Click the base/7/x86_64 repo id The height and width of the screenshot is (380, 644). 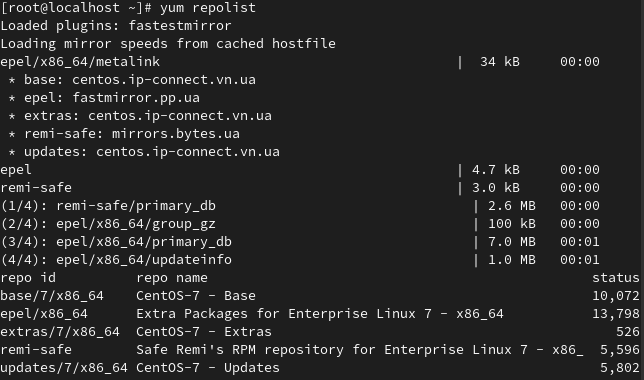click(52, 296)
